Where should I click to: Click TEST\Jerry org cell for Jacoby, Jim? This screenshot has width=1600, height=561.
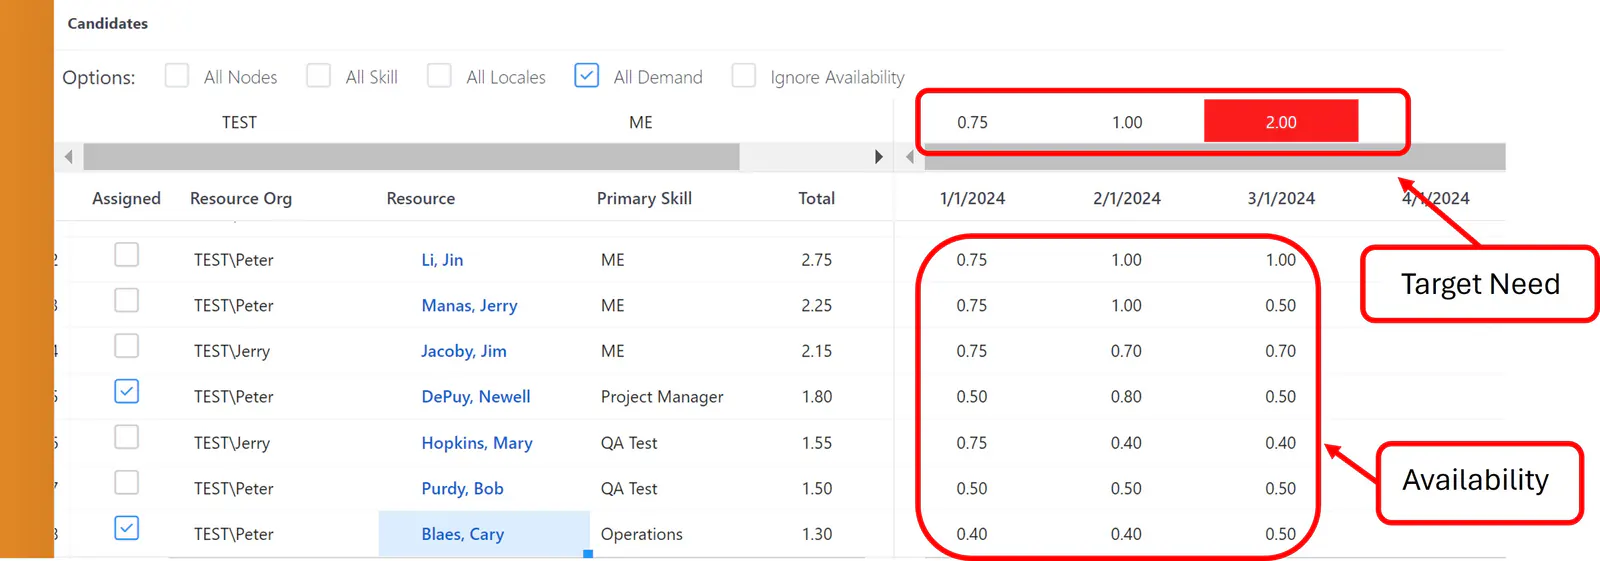232,351
